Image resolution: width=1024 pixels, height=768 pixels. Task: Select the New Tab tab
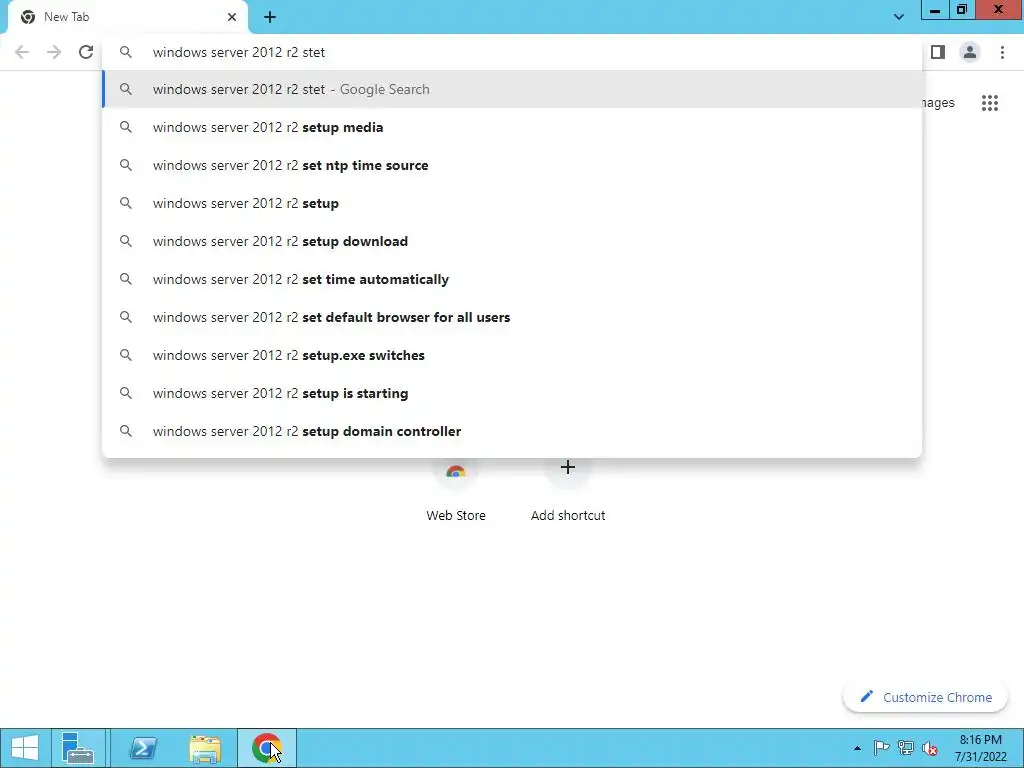point(128,17)
